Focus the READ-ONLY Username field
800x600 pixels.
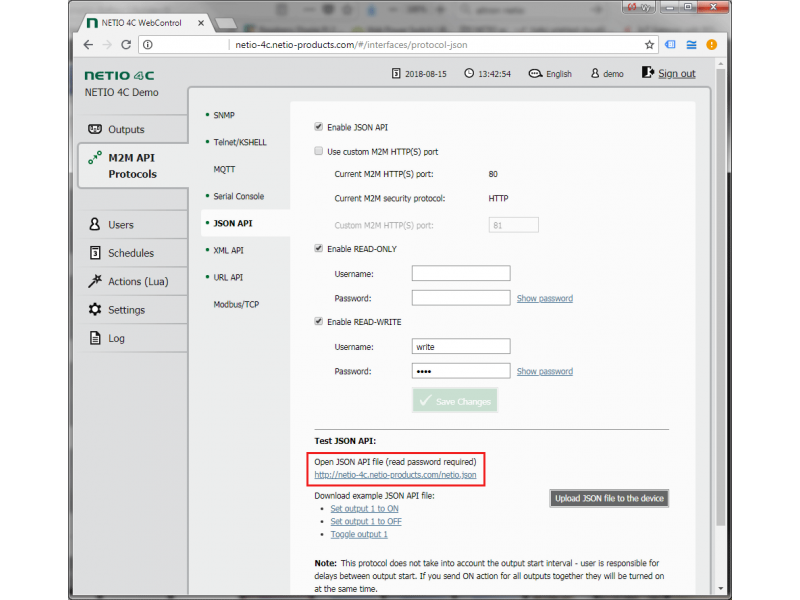(x=461, y=273)
